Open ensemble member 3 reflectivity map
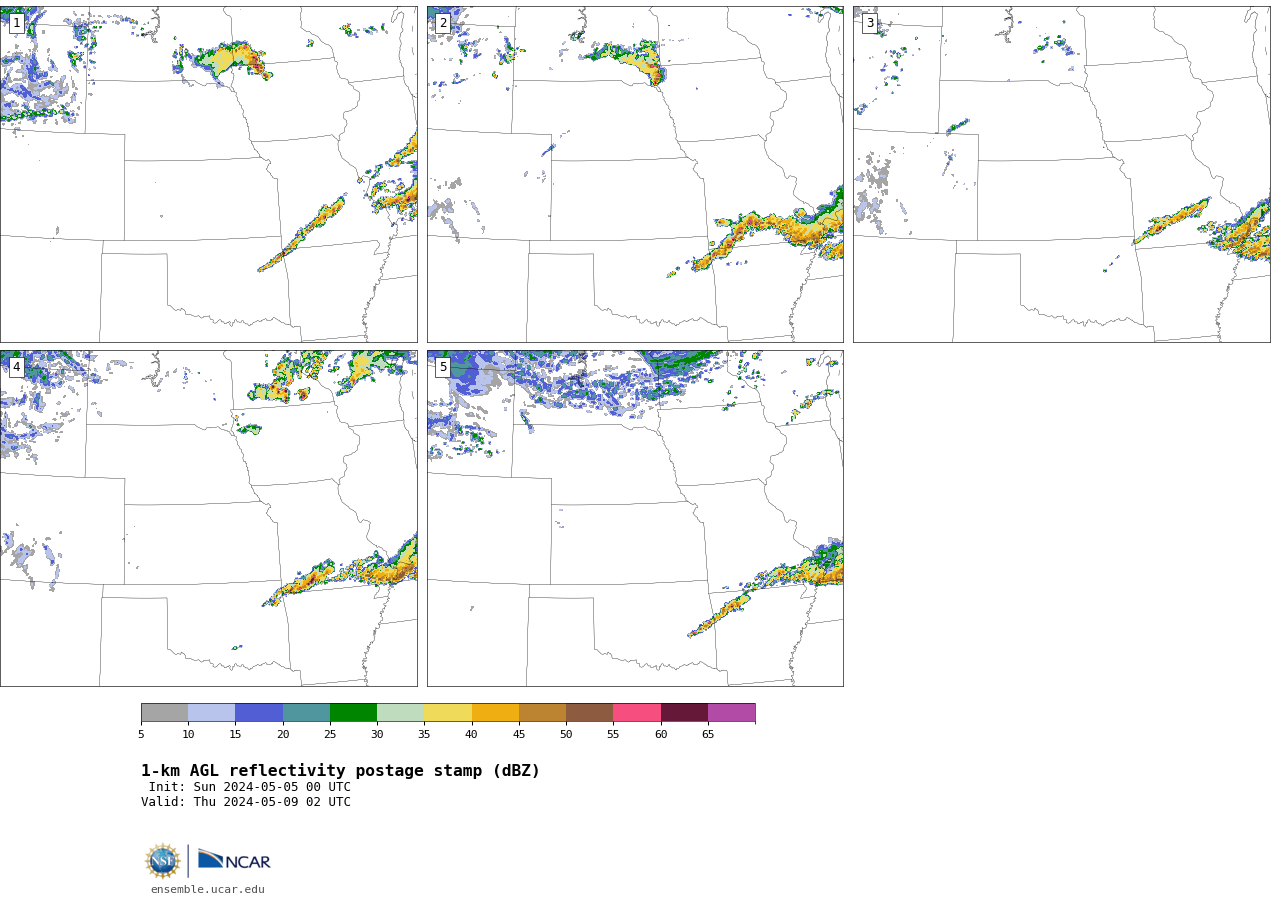Viewport: 1280px width, 901px height. click(1061, 174)
